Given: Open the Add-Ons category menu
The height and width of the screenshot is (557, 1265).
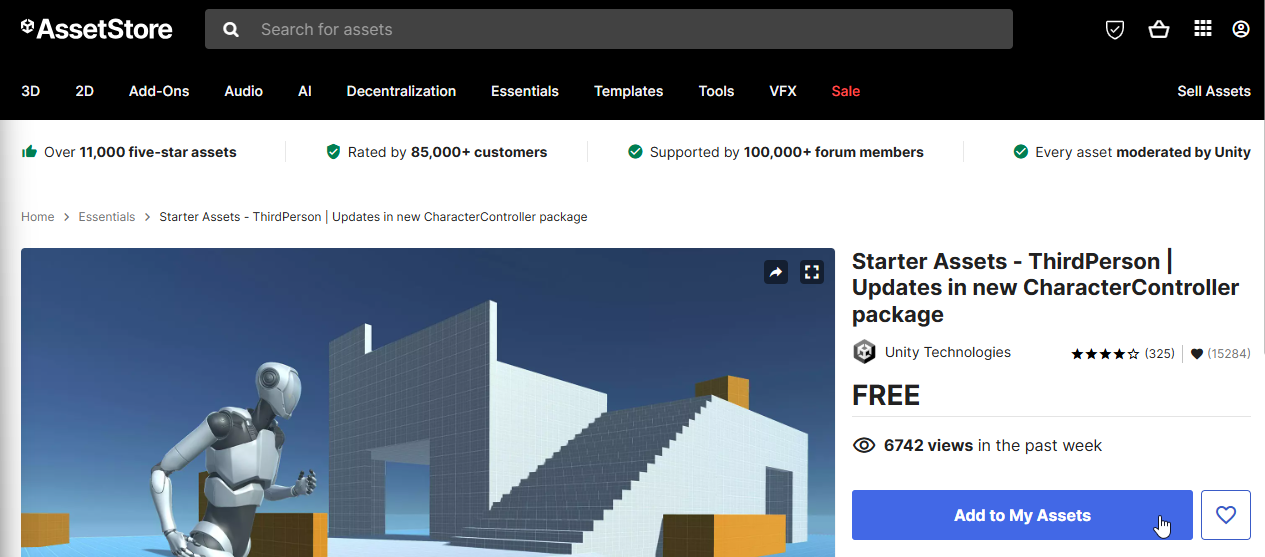Looking at the screenshot, I should pyautogui.click(x=159, y=91).
